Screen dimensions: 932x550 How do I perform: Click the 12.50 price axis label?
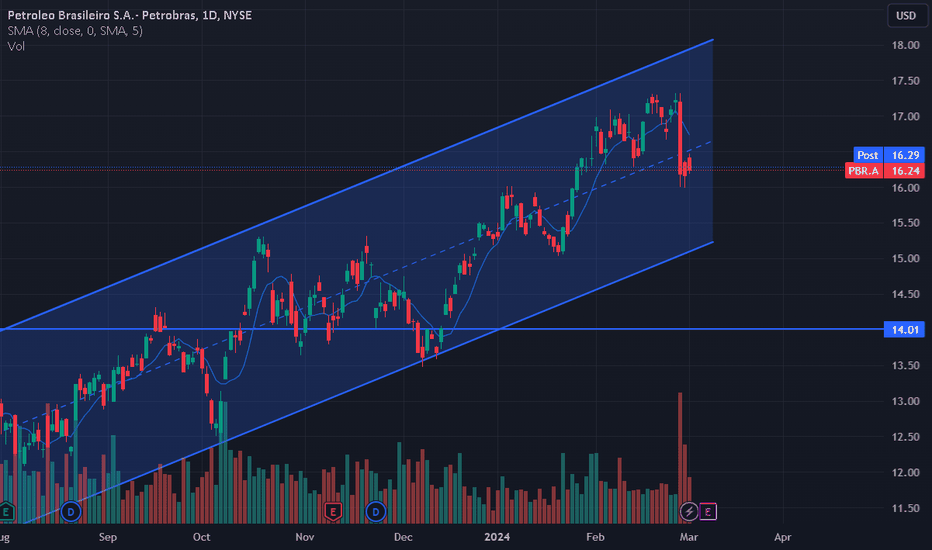point(905,437)
